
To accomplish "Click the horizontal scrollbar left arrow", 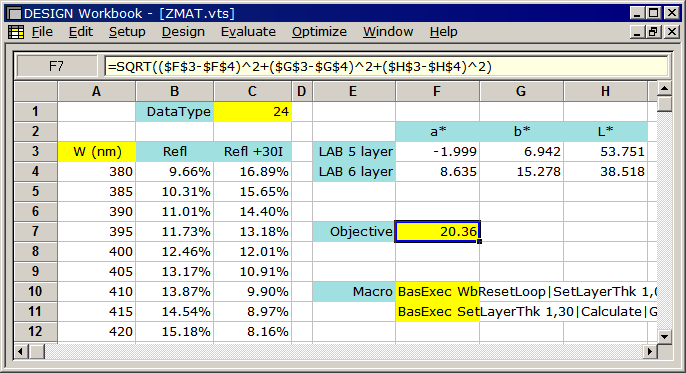I will pyautogui.click(x=21, y=351).
